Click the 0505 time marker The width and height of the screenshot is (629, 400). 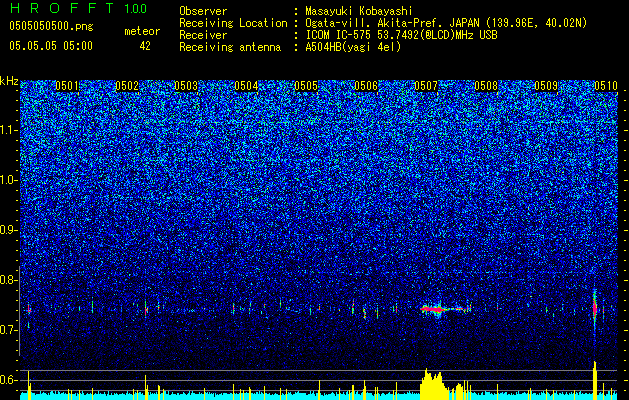coord(306,85)
